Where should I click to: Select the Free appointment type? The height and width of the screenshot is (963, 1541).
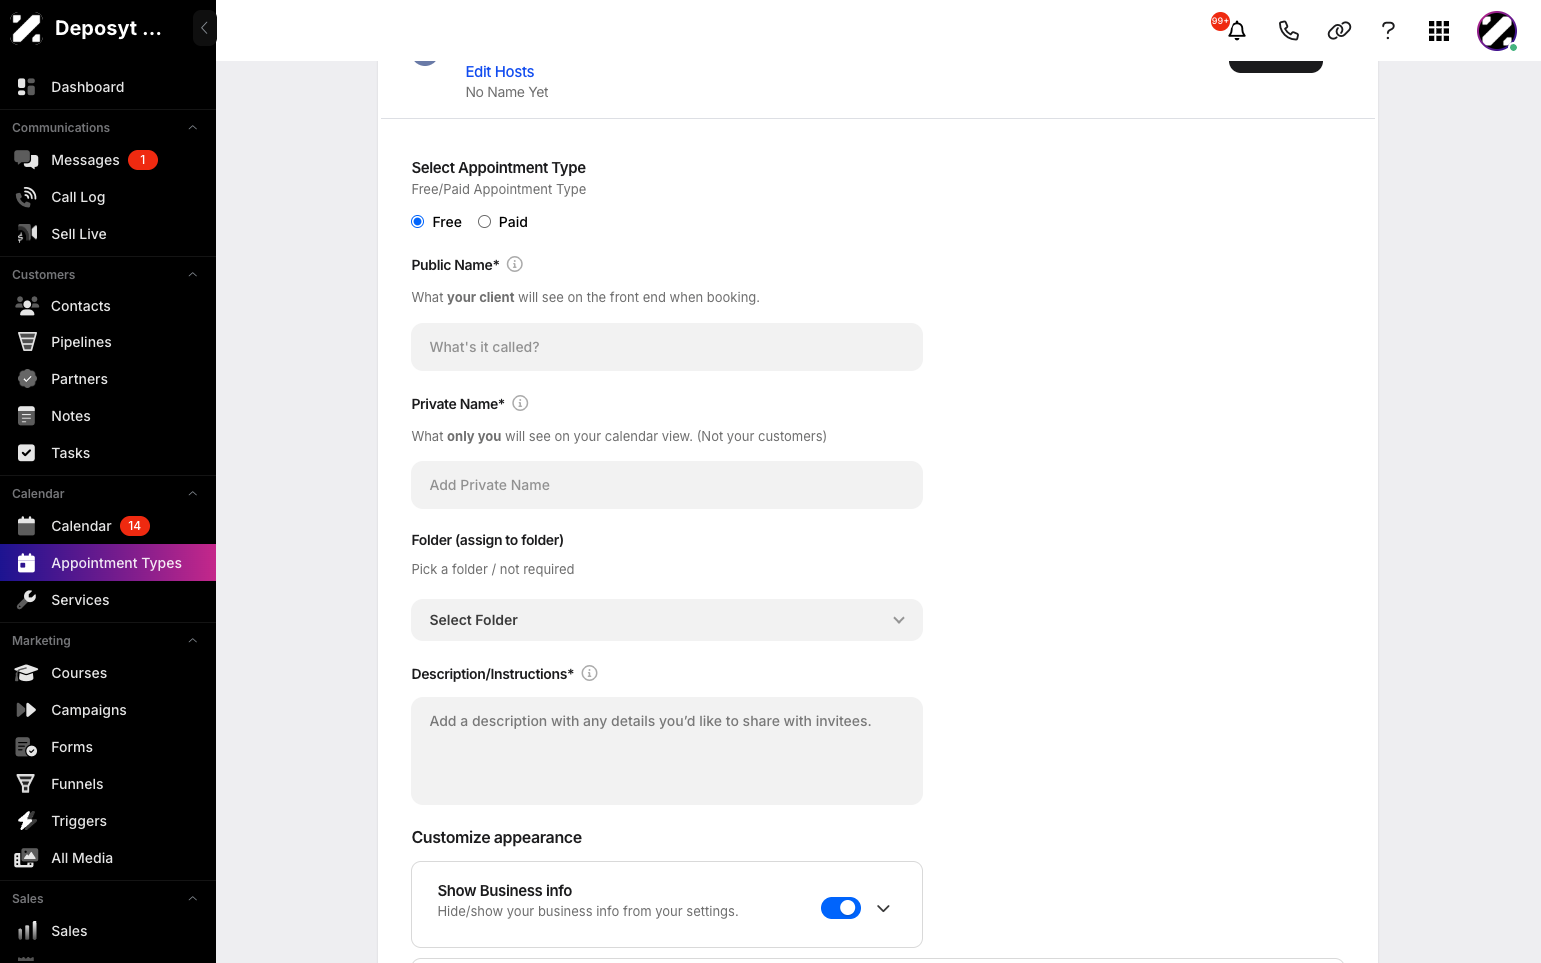tap(418, 222)
